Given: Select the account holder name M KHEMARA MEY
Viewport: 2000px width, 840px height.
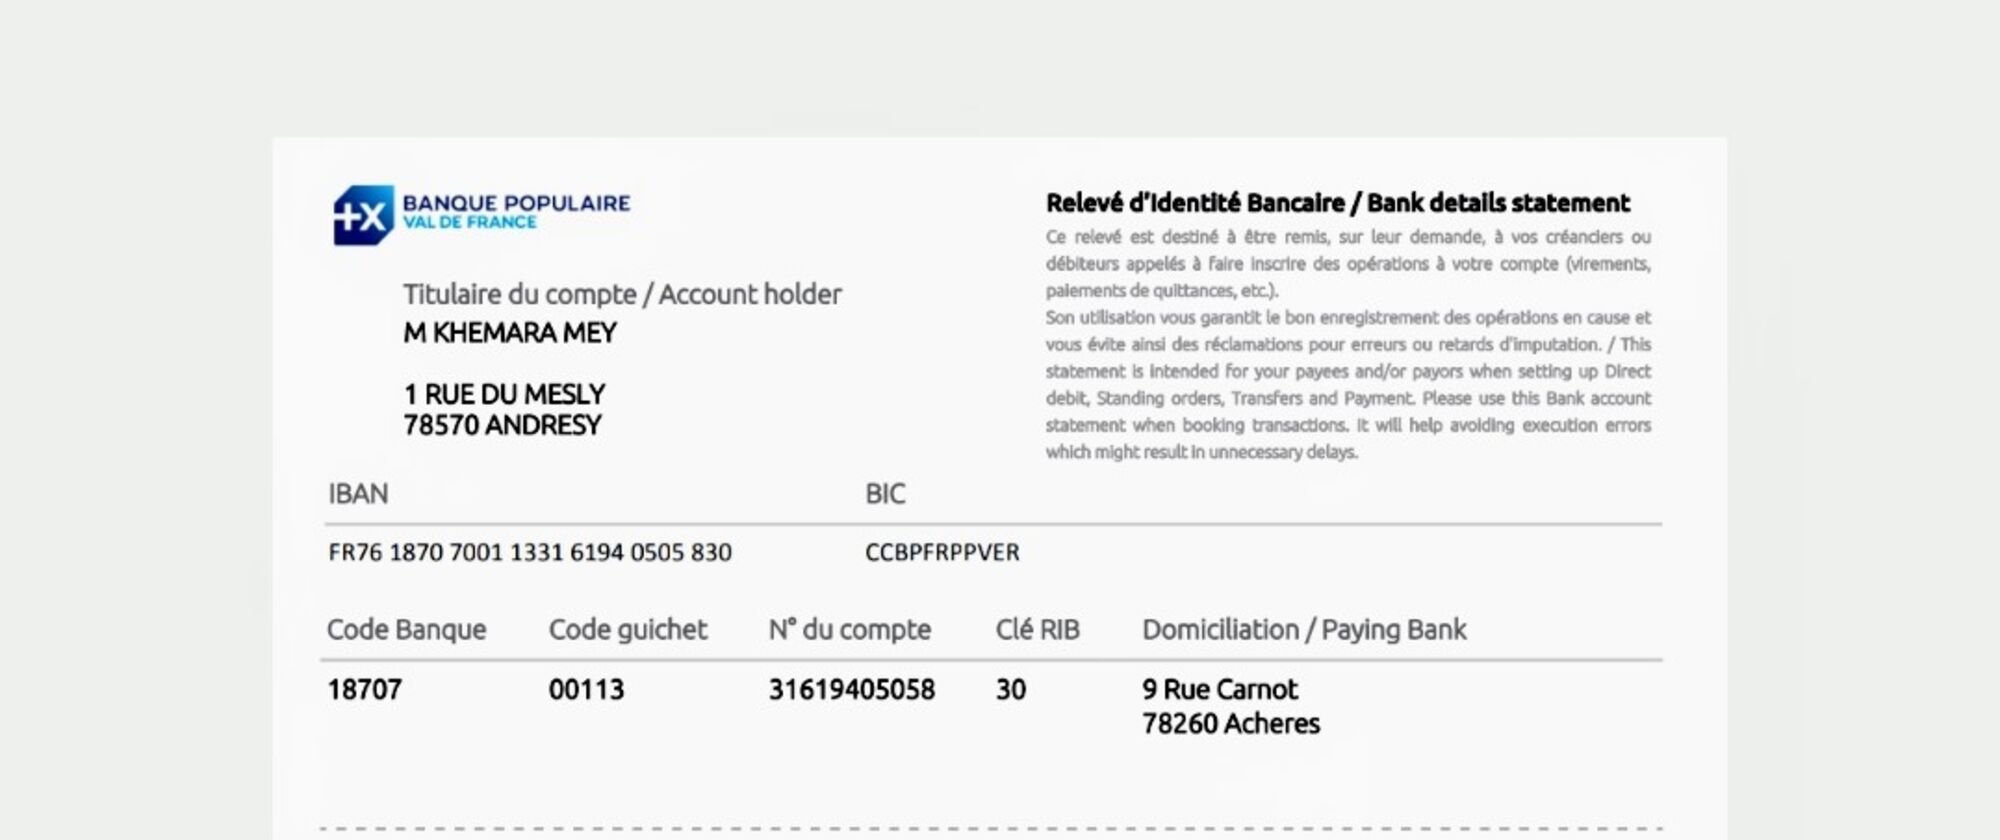Looking at the screenshot, I should tap(509, 333).
